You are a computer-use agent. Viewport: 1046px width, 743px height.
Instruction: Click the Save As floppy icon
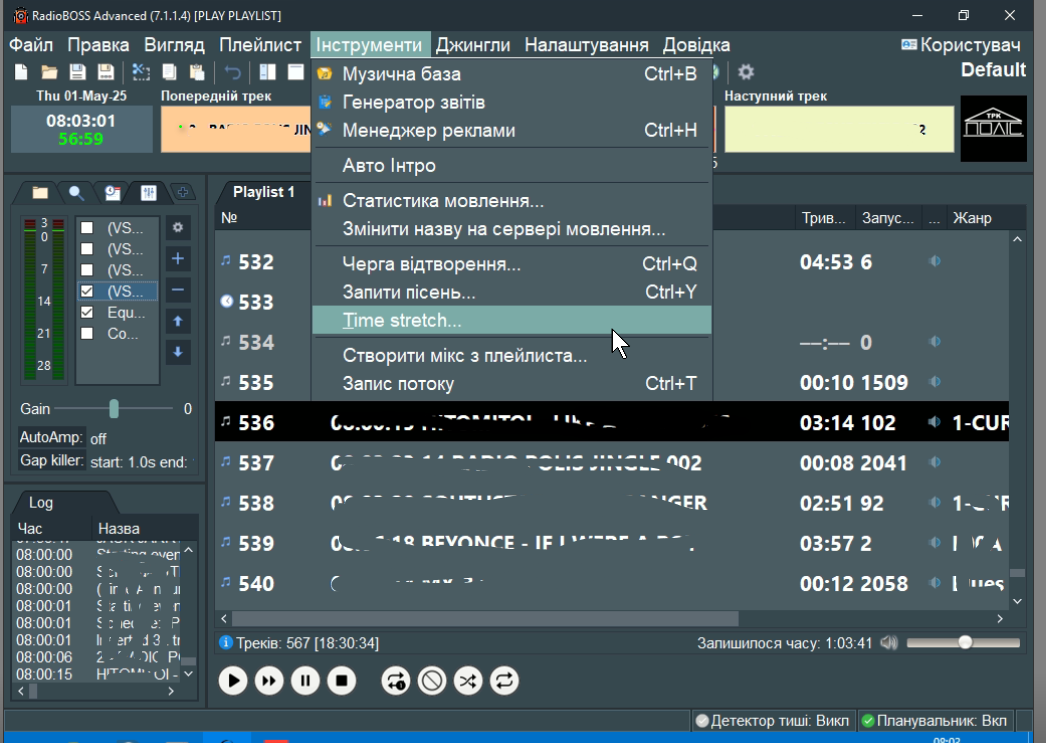(105, 72)
